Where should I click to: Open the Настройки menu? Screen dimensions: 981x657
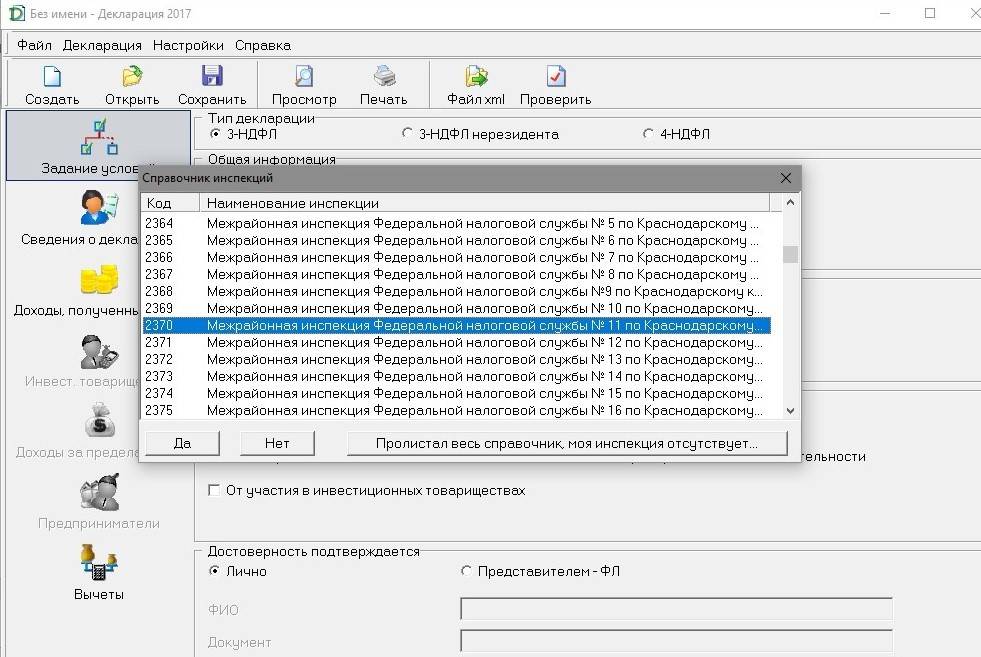click(x=189, y=45)
